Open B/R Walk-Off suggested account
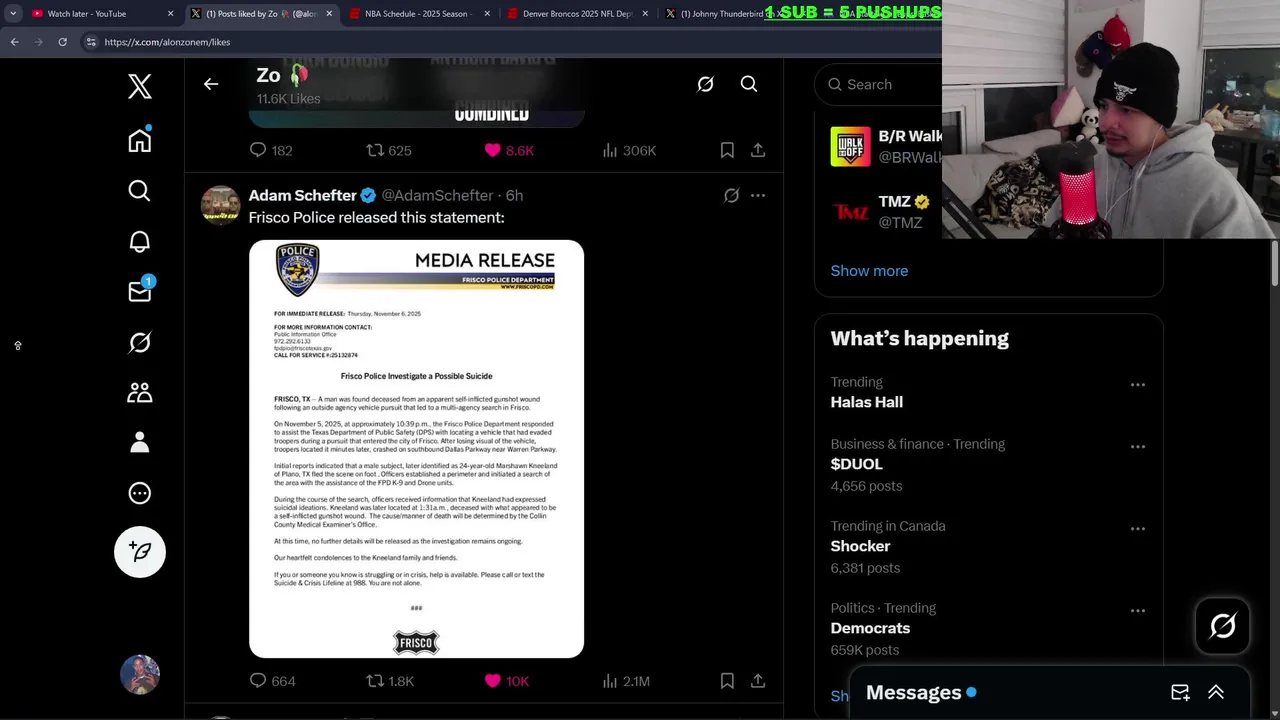1280x720 pixels. pyautogui.click(x=886, y=147)
